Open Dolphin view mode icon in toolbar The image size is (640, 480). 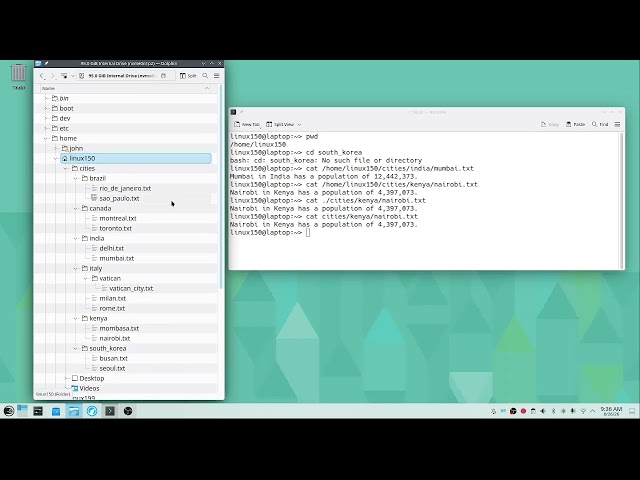[x=64, y=76]
